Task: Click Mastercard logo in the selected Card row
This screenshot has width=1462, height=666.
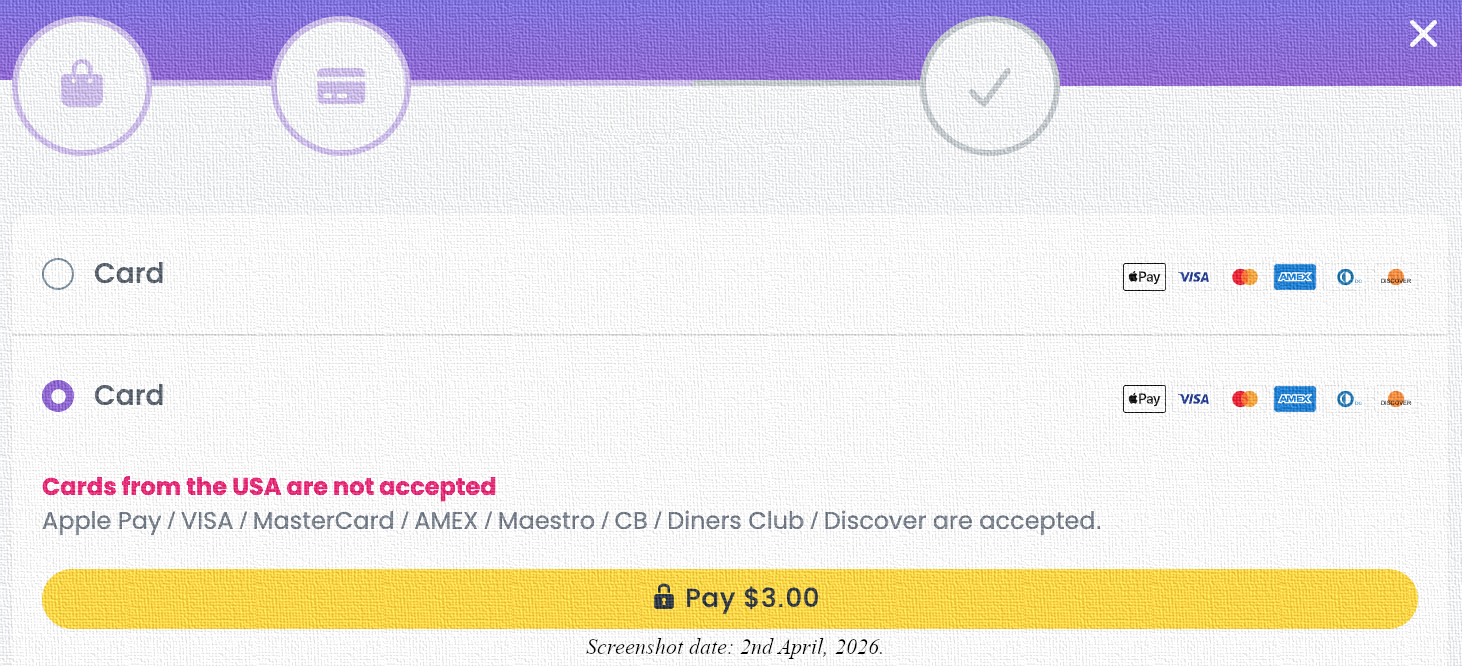Action: click(x=1244, y=399)
